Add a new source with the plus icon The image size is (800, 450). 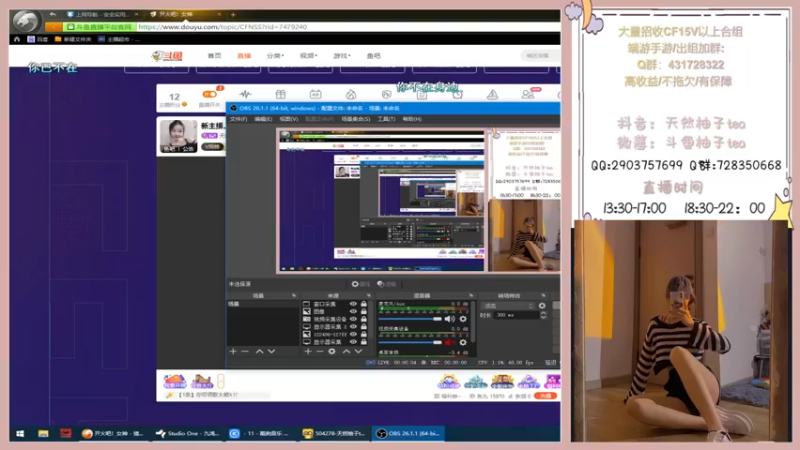coord(308,352)
